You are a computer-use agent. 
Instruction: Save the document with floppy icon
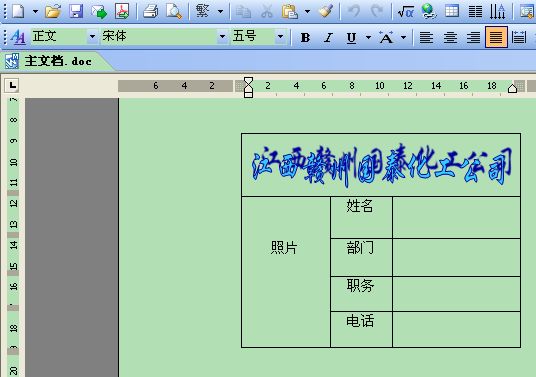76,11
